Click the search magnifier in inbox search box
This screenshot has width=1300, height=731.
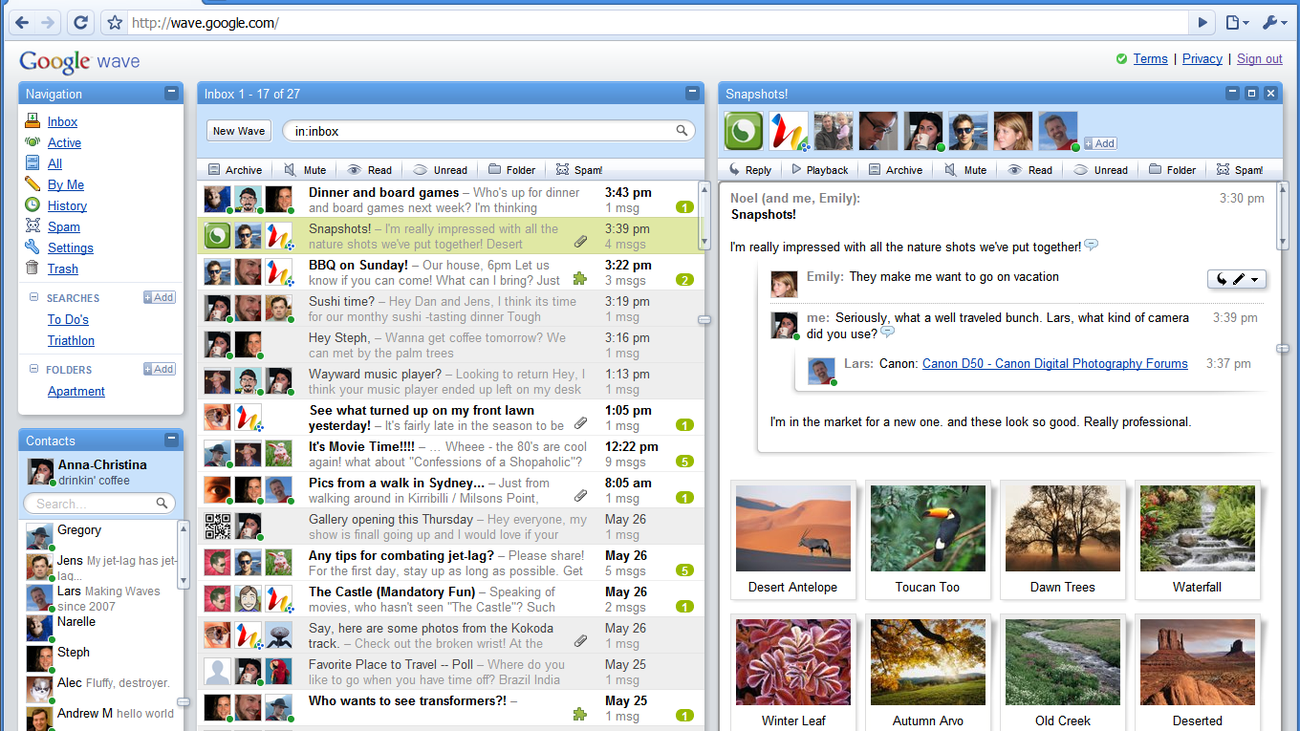[x=682, y=131]
